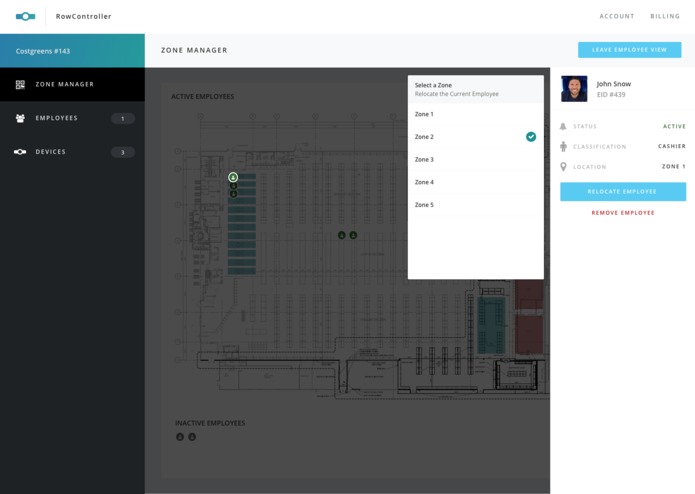
Task: Click the Active Employees label
Action: 203,97
